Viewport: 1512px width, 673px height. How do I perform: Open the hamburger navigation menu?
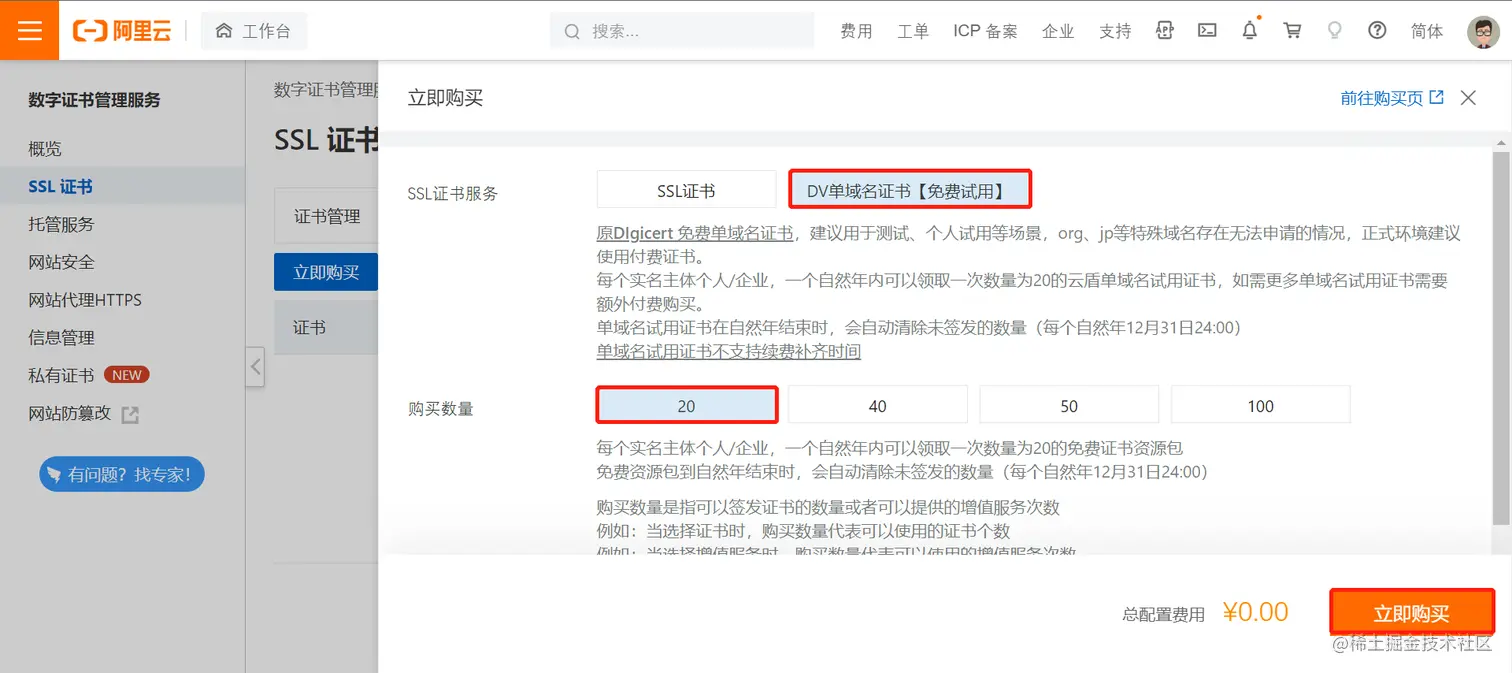coord(30,30)
